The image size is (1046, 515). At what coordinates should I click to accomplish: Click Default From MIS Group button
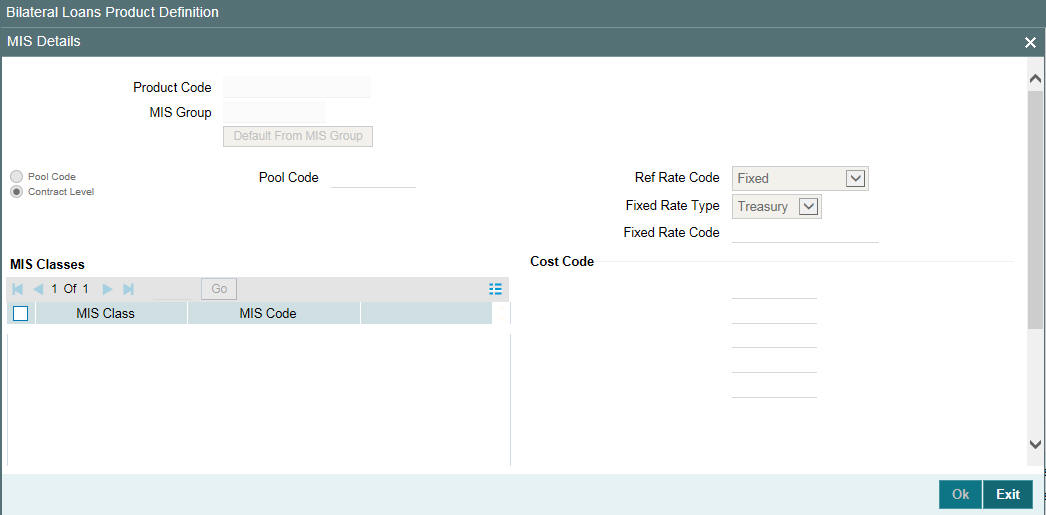pos(298,136)
